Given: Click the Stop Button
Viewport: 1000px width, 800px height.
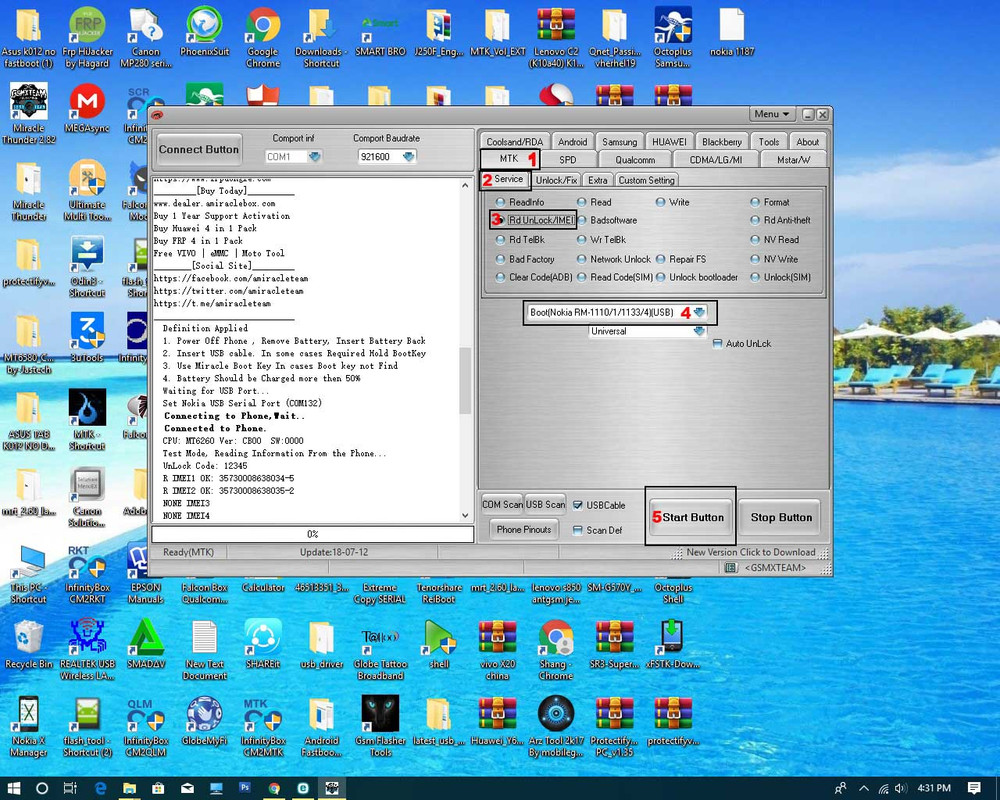Looking at the screenshot, I should tap(781, 517).
